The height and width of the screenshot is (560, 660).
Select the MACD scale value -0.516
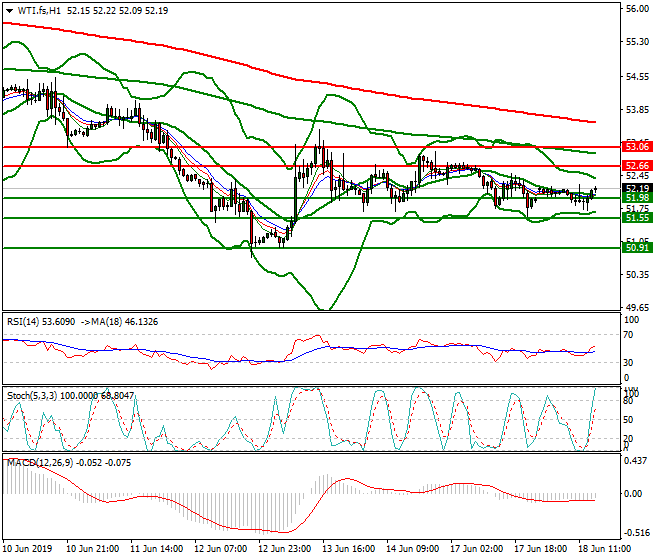point(636,533)
